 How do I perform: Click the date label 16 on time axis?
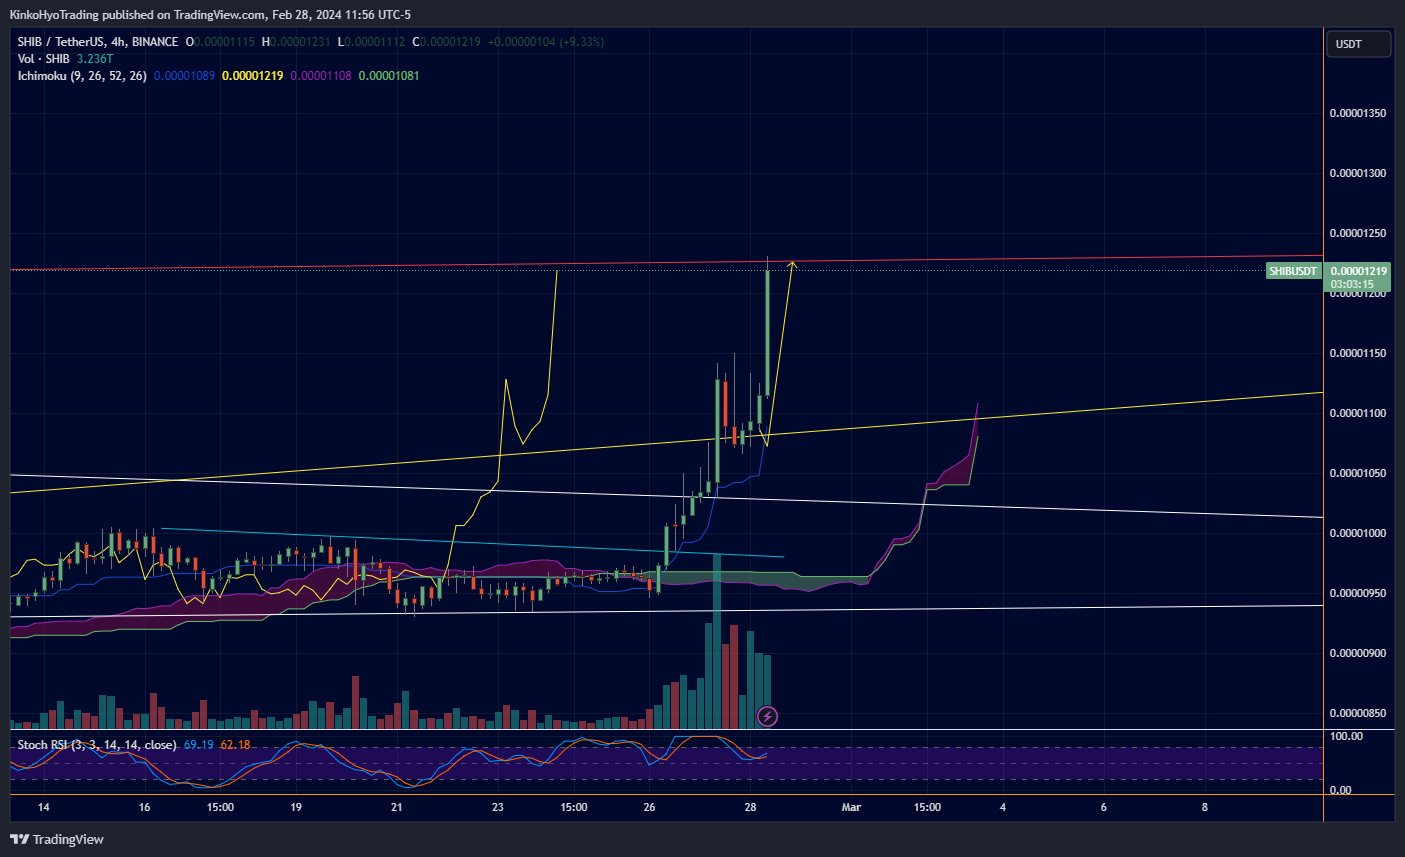point(145,807)
